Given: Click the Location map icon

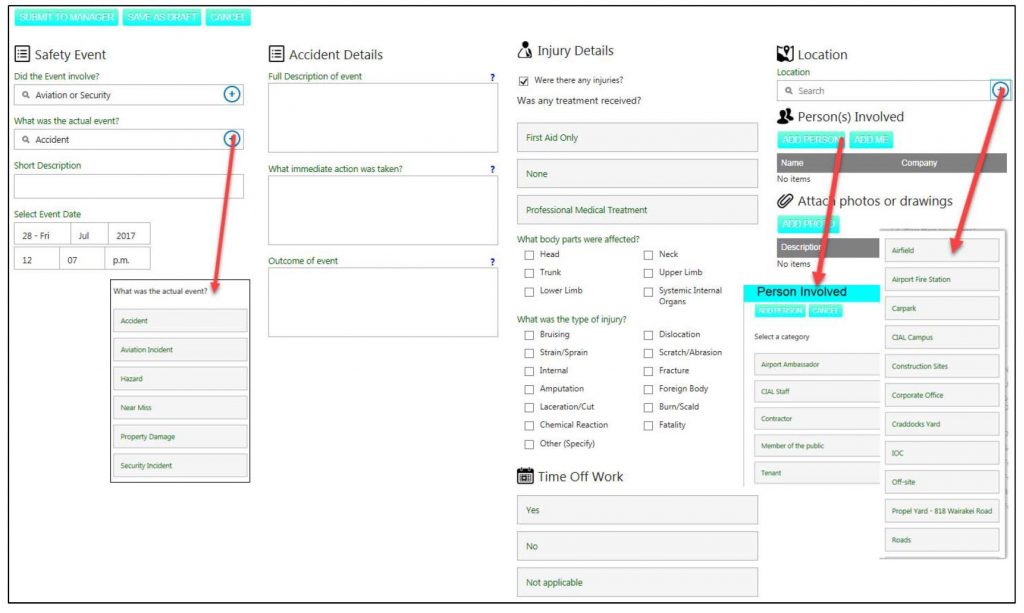Looking at the screenshot, I should pyautogui.click(x=785, y=54).
